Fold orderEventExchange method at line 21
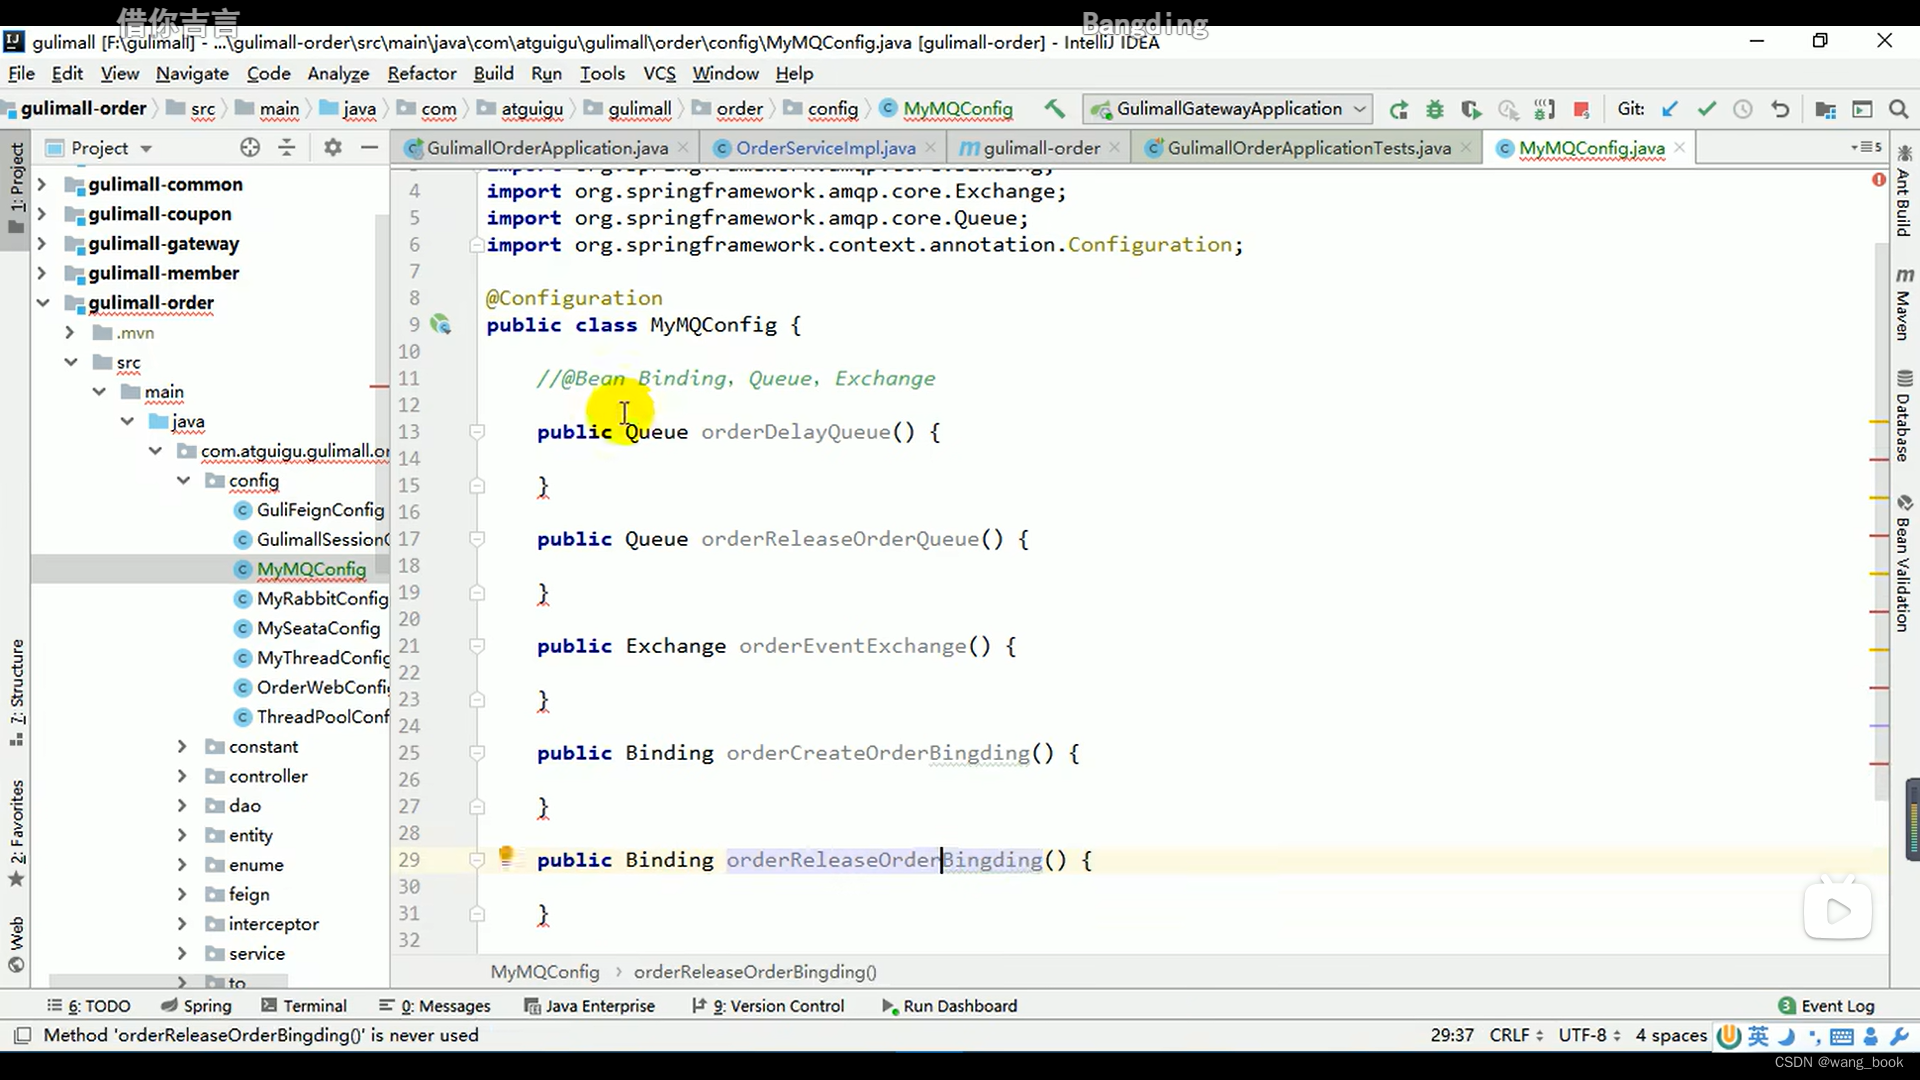The width and height of the screenshot is (1920, 1080). coord(477,646)
